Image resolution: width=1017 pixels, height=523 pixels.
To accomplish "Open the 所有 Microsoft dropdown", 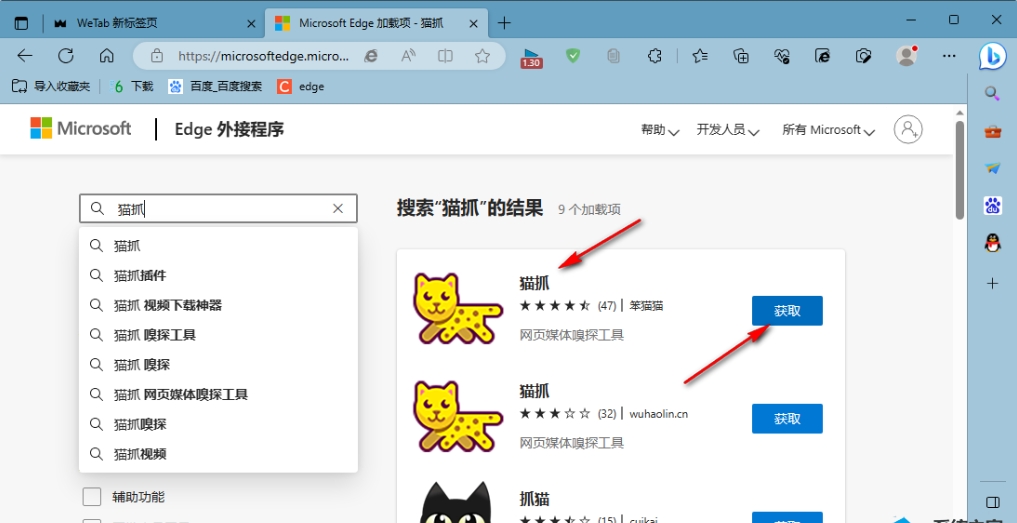I will (828, 130).
